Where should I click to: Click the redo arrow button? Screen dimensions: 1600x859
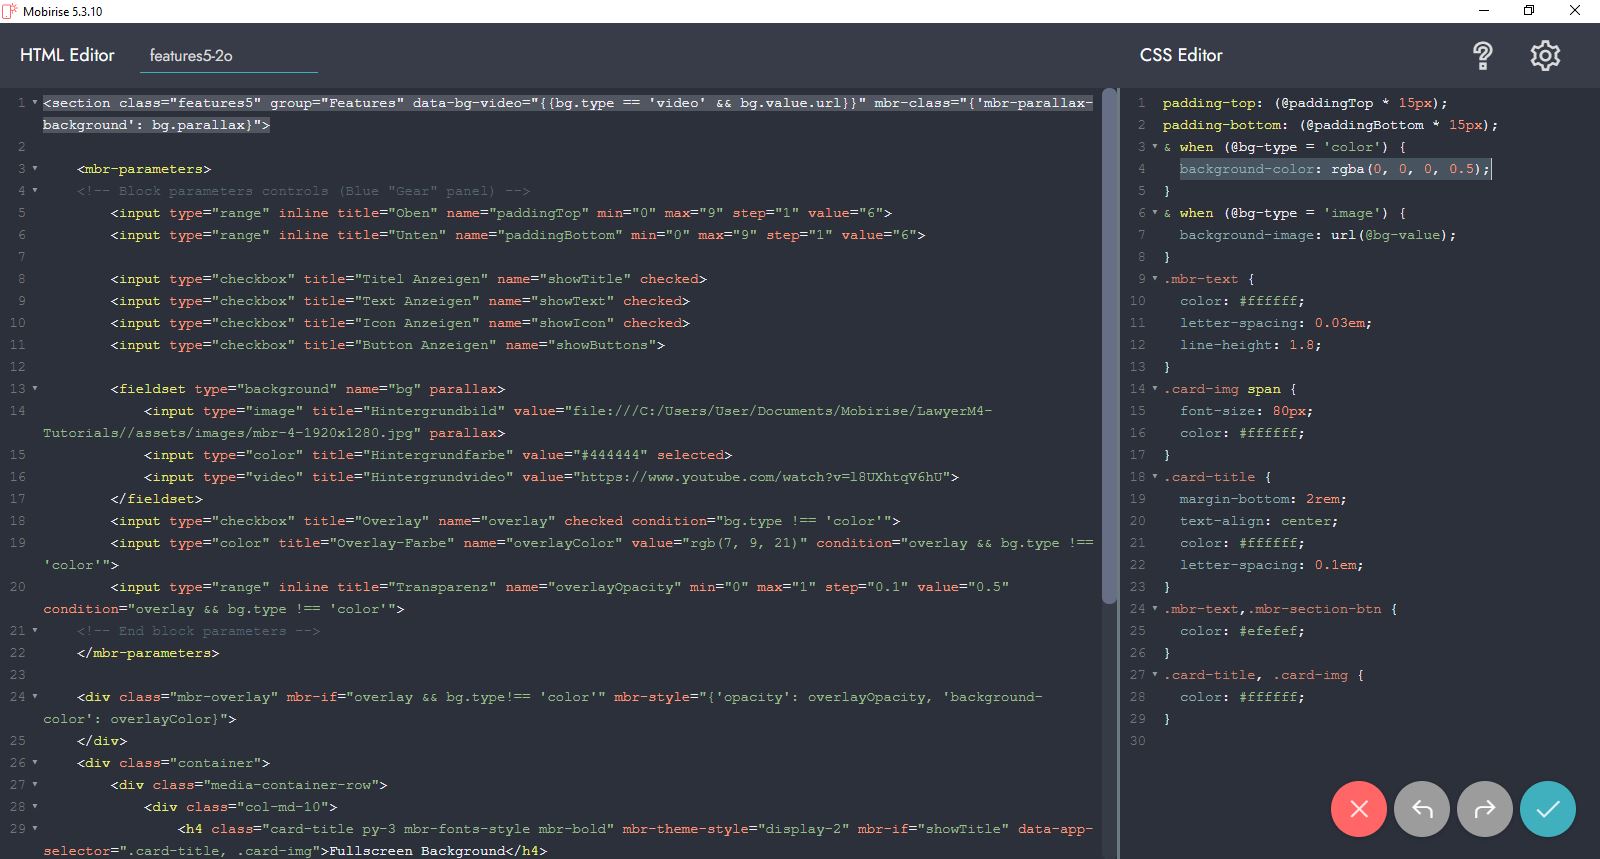point(1485,809)
